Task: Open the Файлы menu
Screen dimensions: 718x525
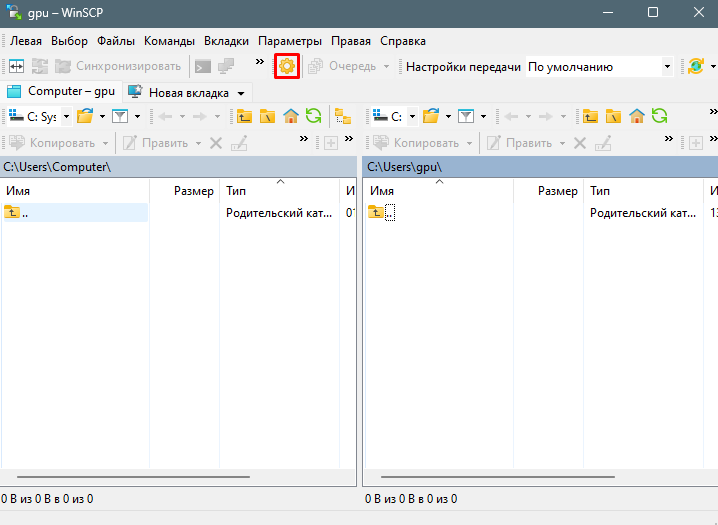Action: pyautogui.click(x=116, y=41)
